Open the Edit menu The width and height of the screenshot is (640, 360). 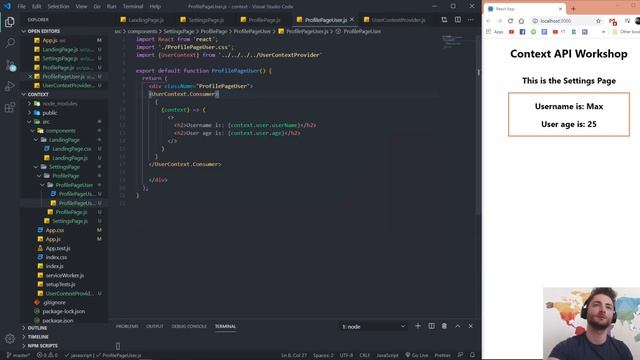(36, 6)
